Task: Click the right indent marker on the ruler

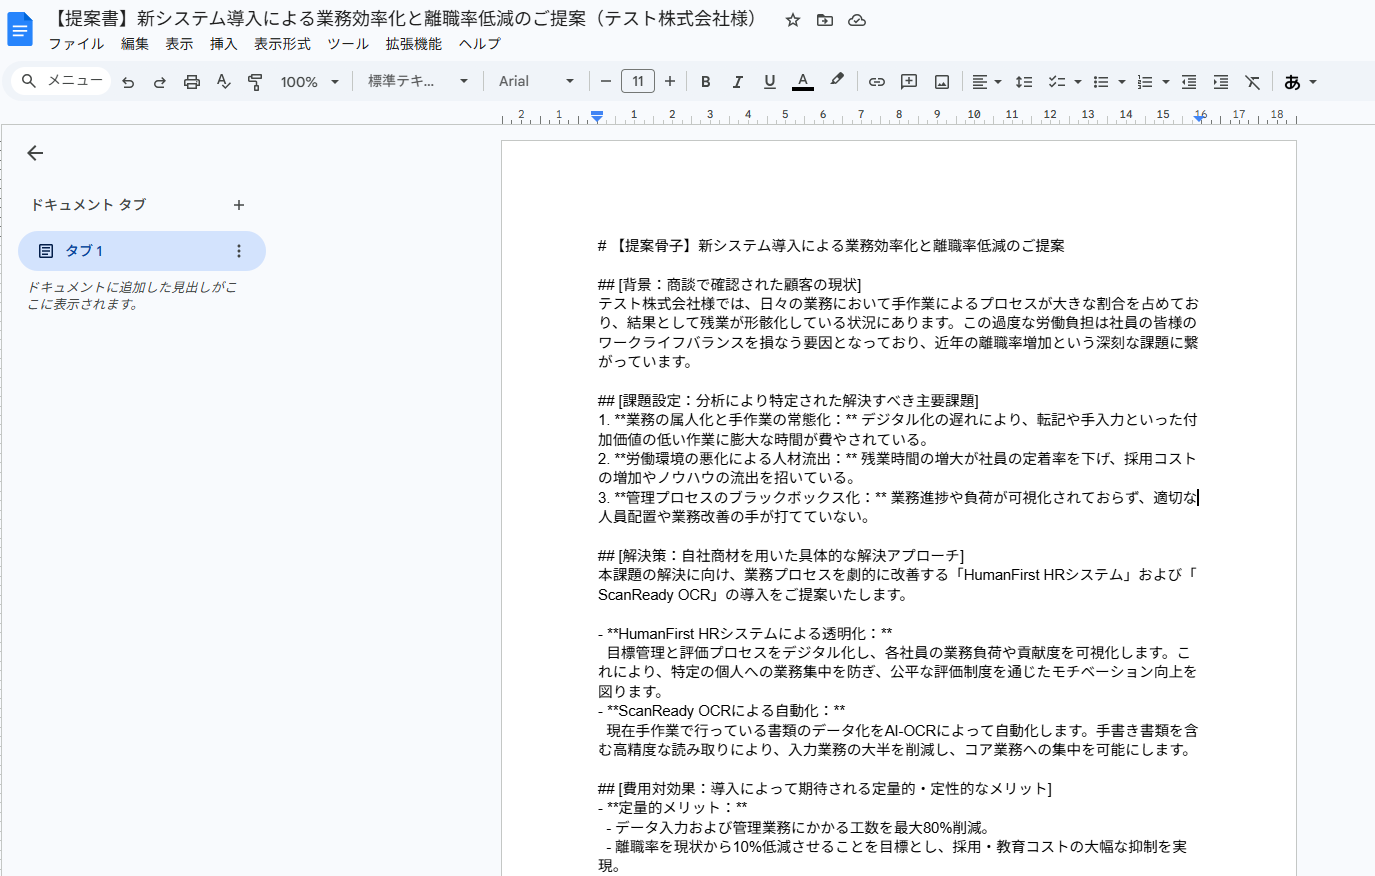Action: coord(1199,117)
